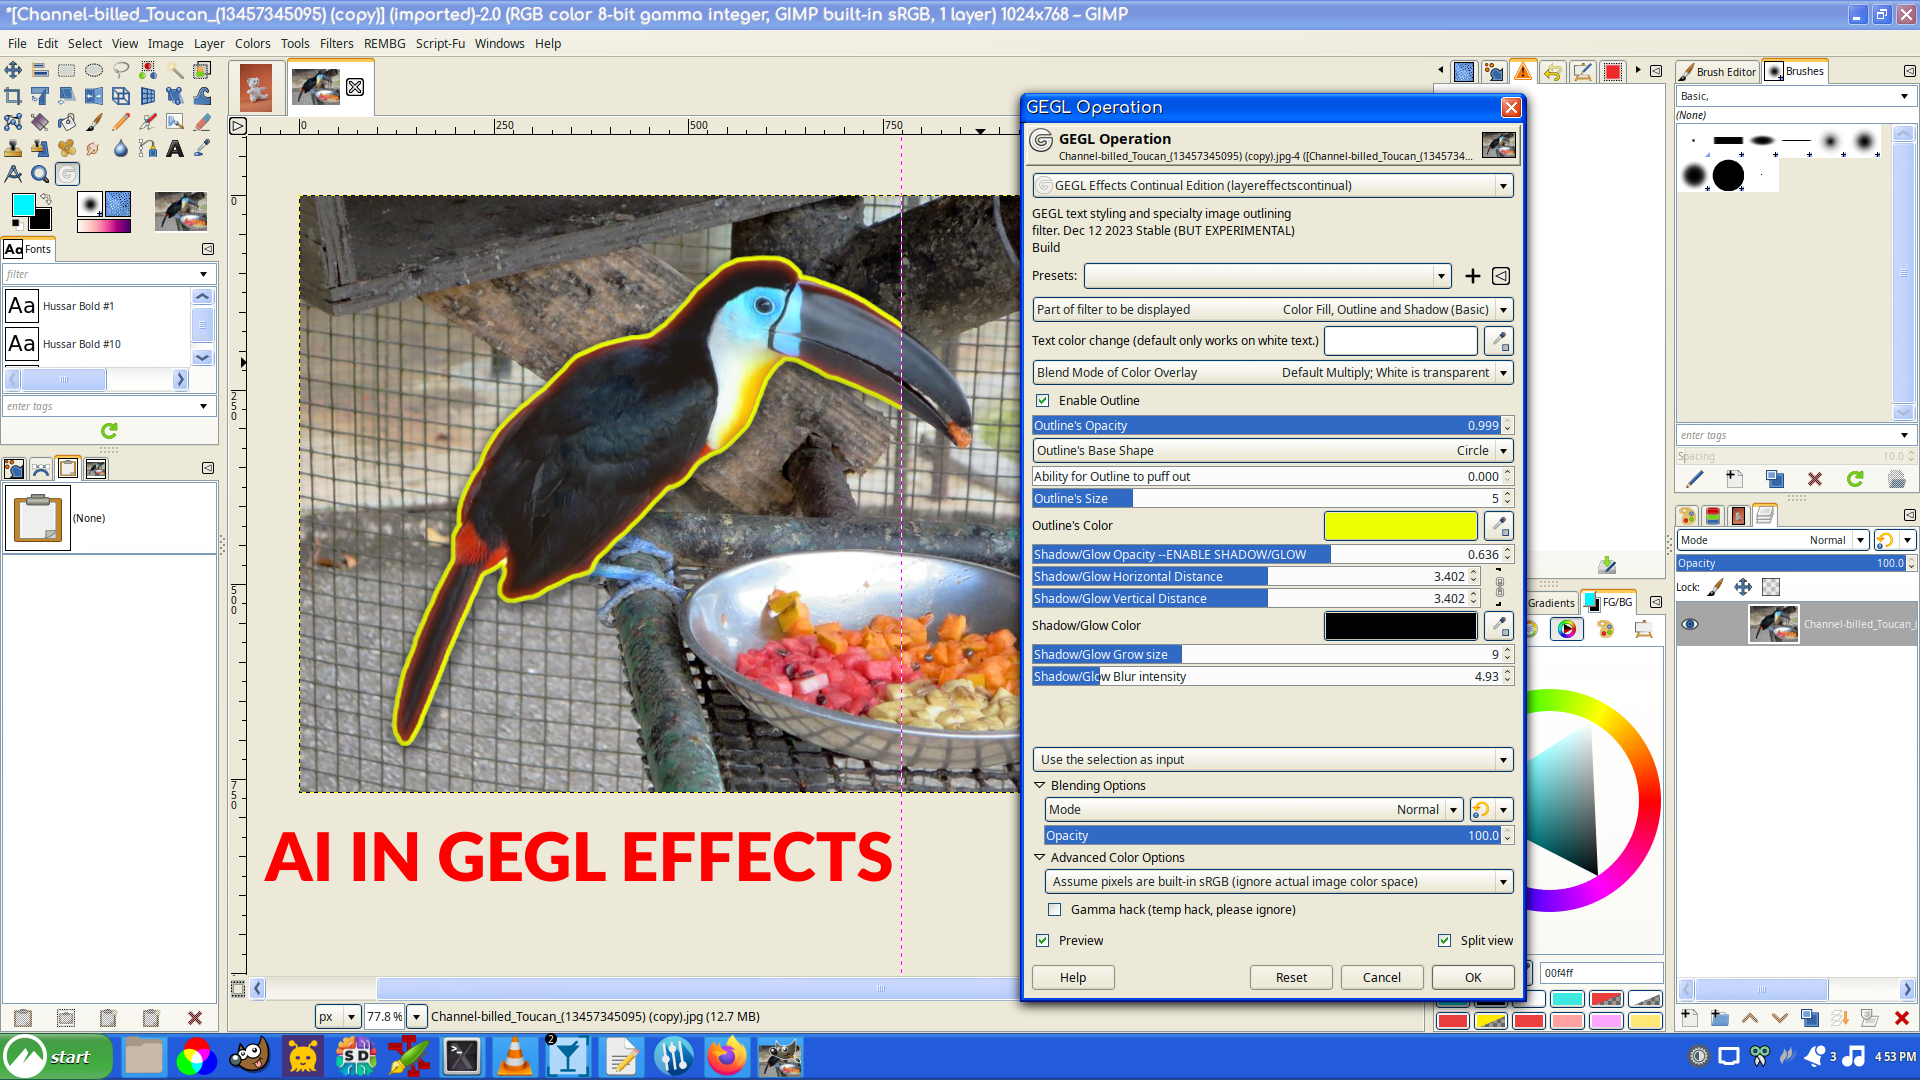Click the delete brush red X icon
This screenshot has width=1920, height=1080.
pyautogui.click(x=1815, y=479)
